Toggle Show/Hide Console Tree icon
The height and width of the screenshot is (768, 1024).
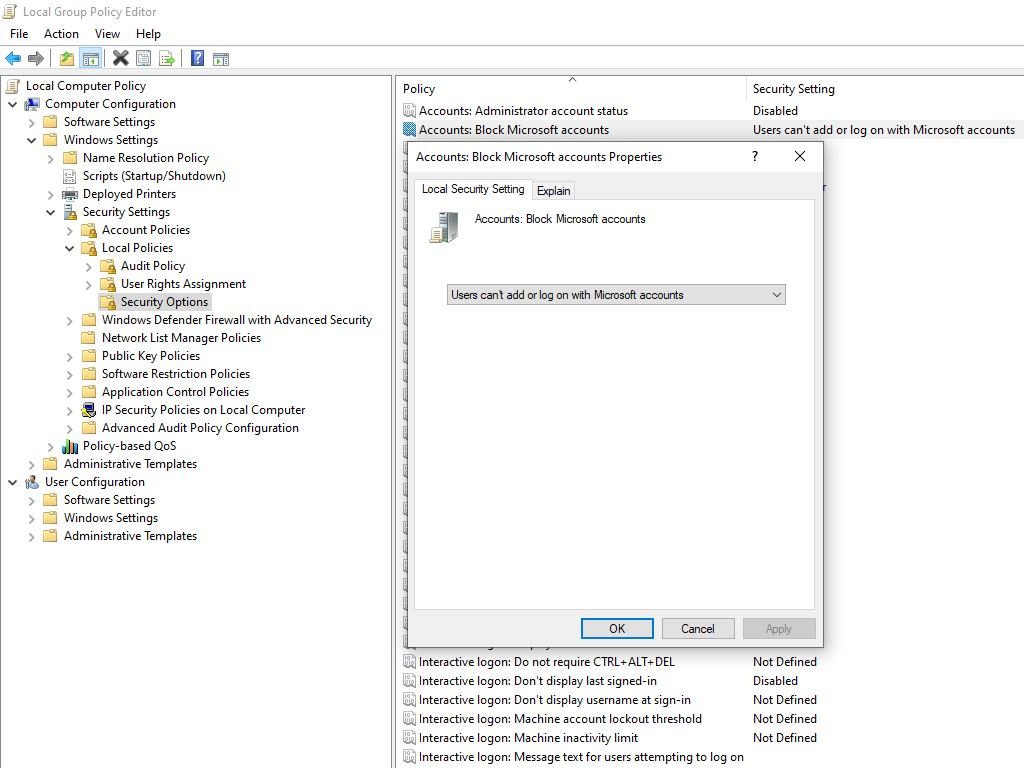91,59
